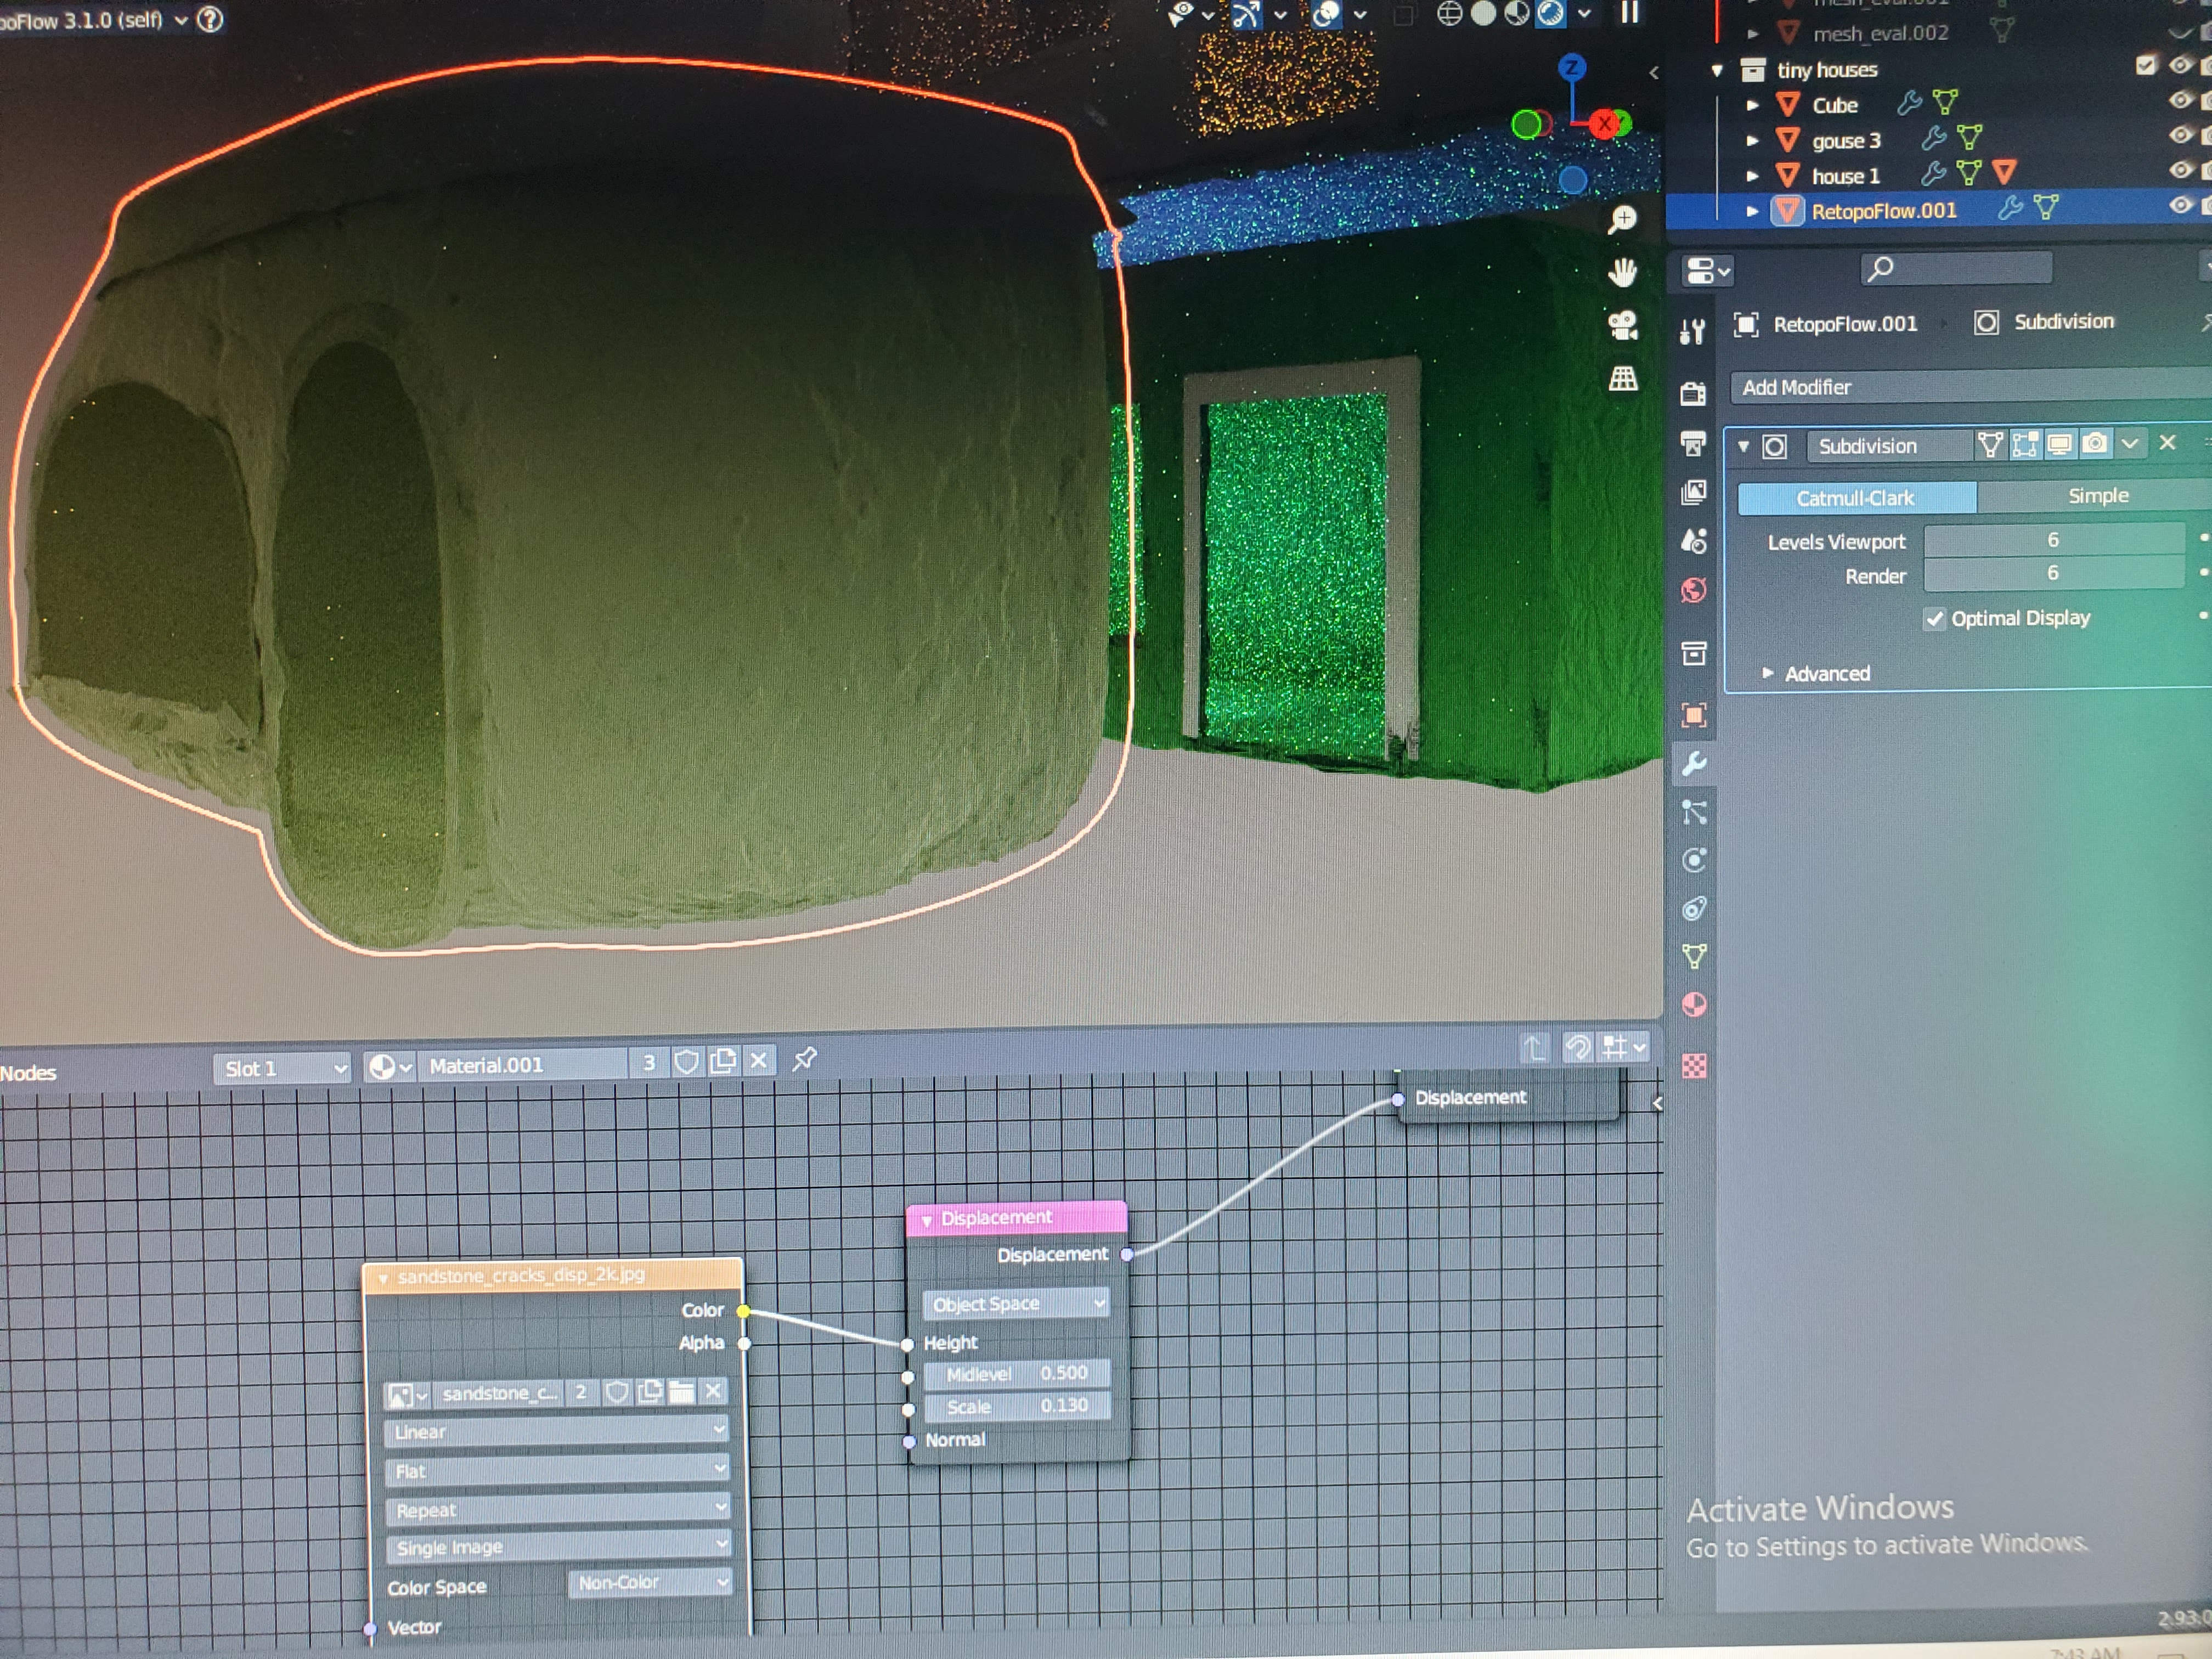2212x1659 pixels.
Task: Pin the node editor material
Action: coord(804,1059)
